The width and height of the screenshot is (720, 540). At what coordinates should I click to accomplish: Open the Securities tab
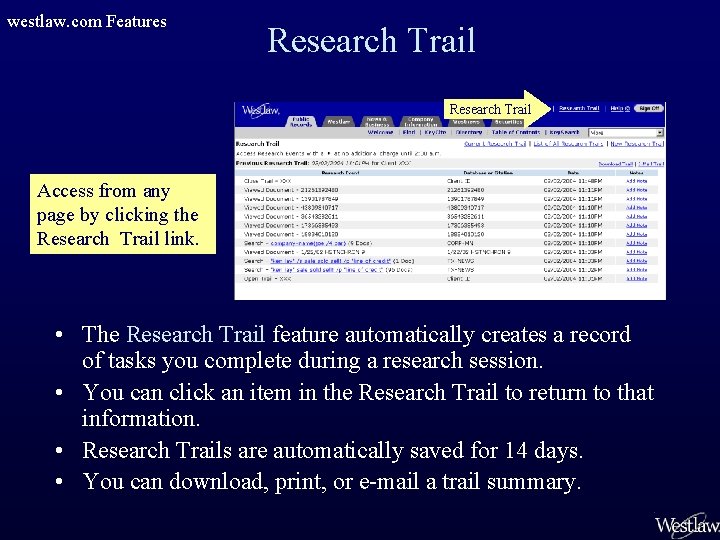(508, 122)
